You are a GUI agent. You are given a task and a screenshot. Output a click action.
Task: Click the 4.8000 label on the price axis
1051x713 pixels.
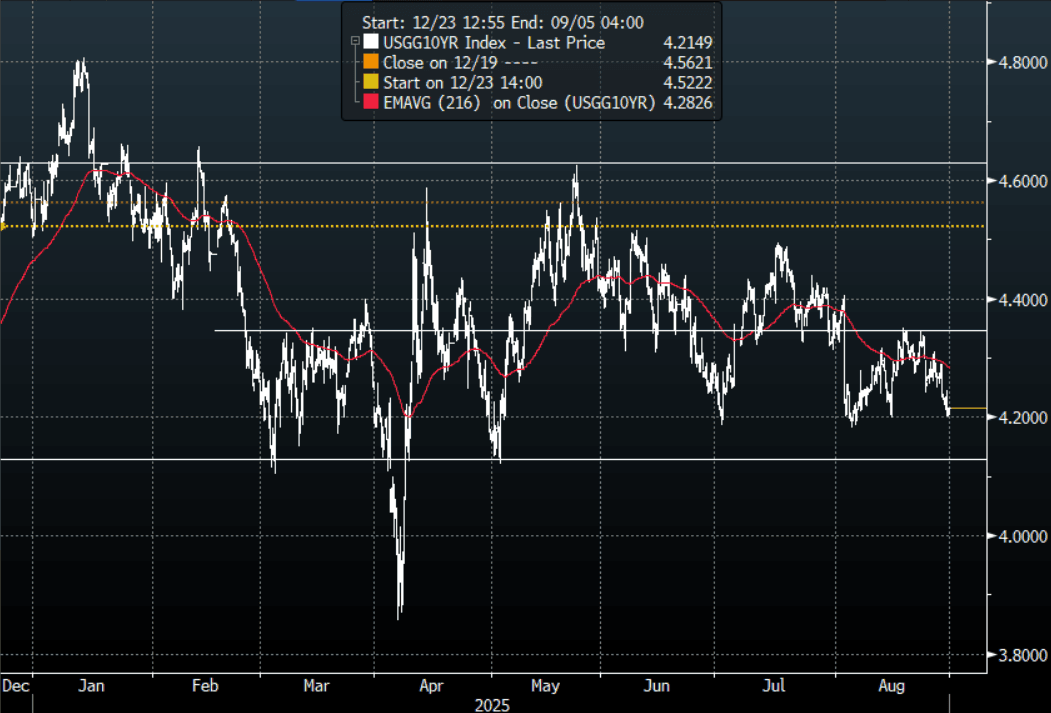[1017, 62]
